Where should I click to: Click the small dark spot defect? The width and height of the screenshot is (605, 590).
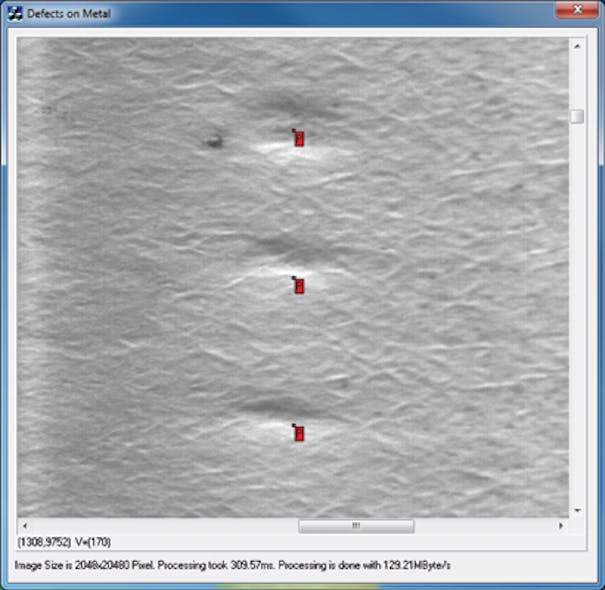213,141
